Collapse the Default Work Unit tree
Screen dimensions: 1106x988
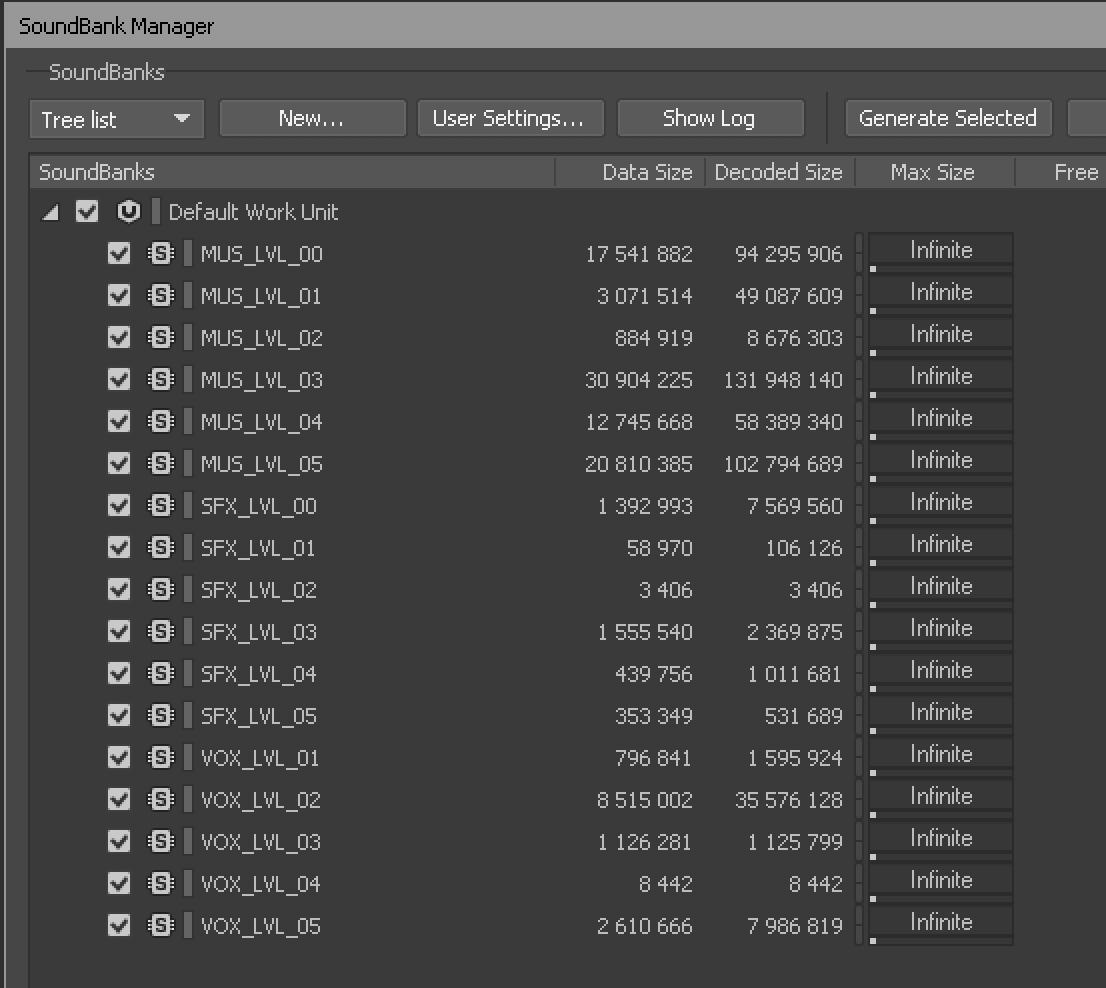coord(50,212)
